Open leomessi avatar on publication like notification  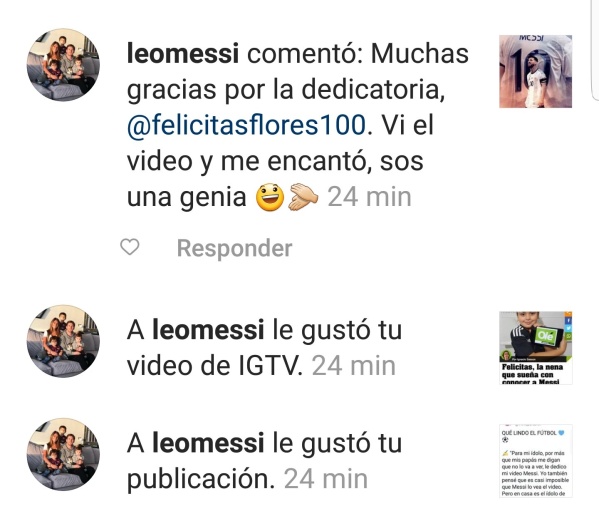[63, 454]
